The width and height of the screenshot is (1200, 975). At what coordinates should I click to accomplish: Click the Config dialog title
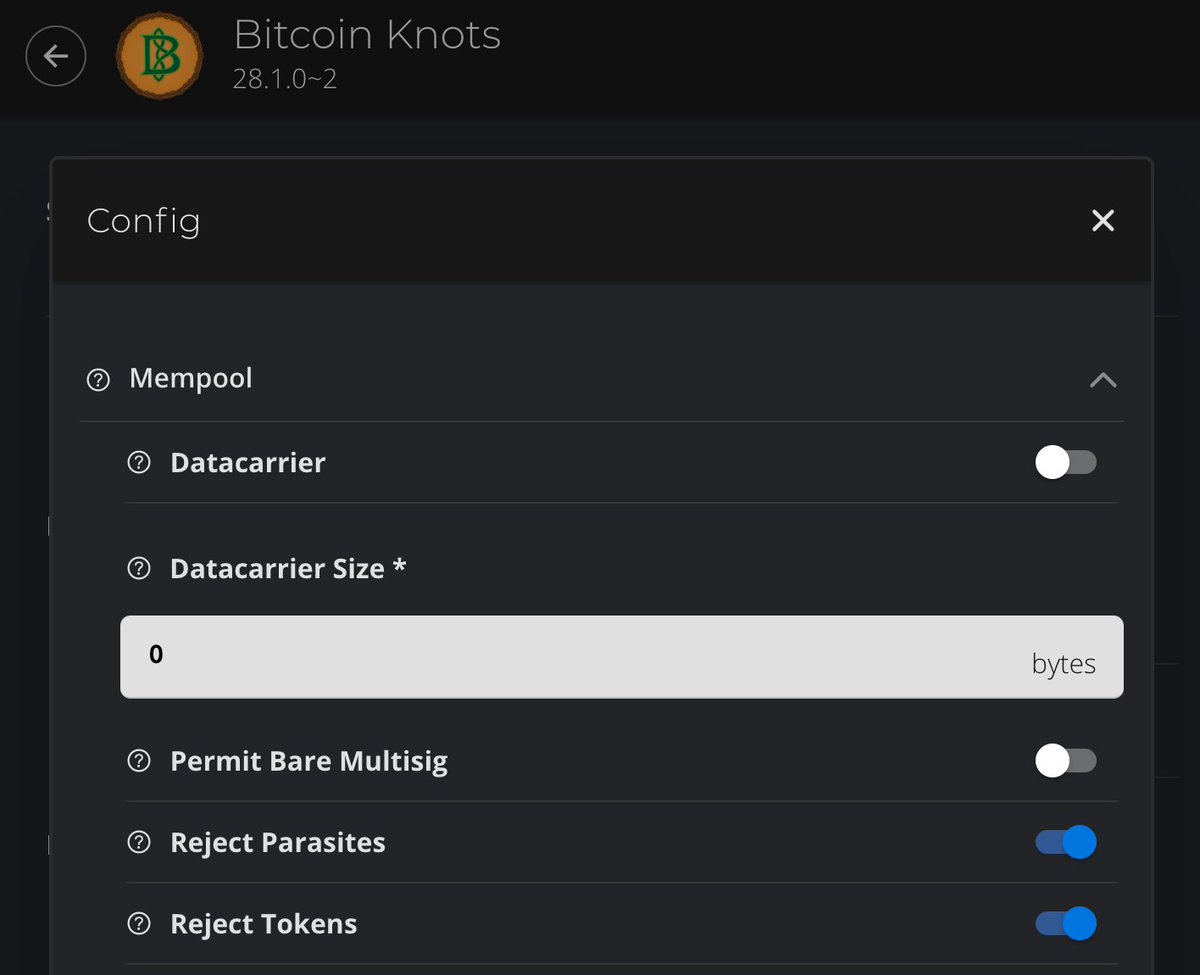tap(144, 221)
